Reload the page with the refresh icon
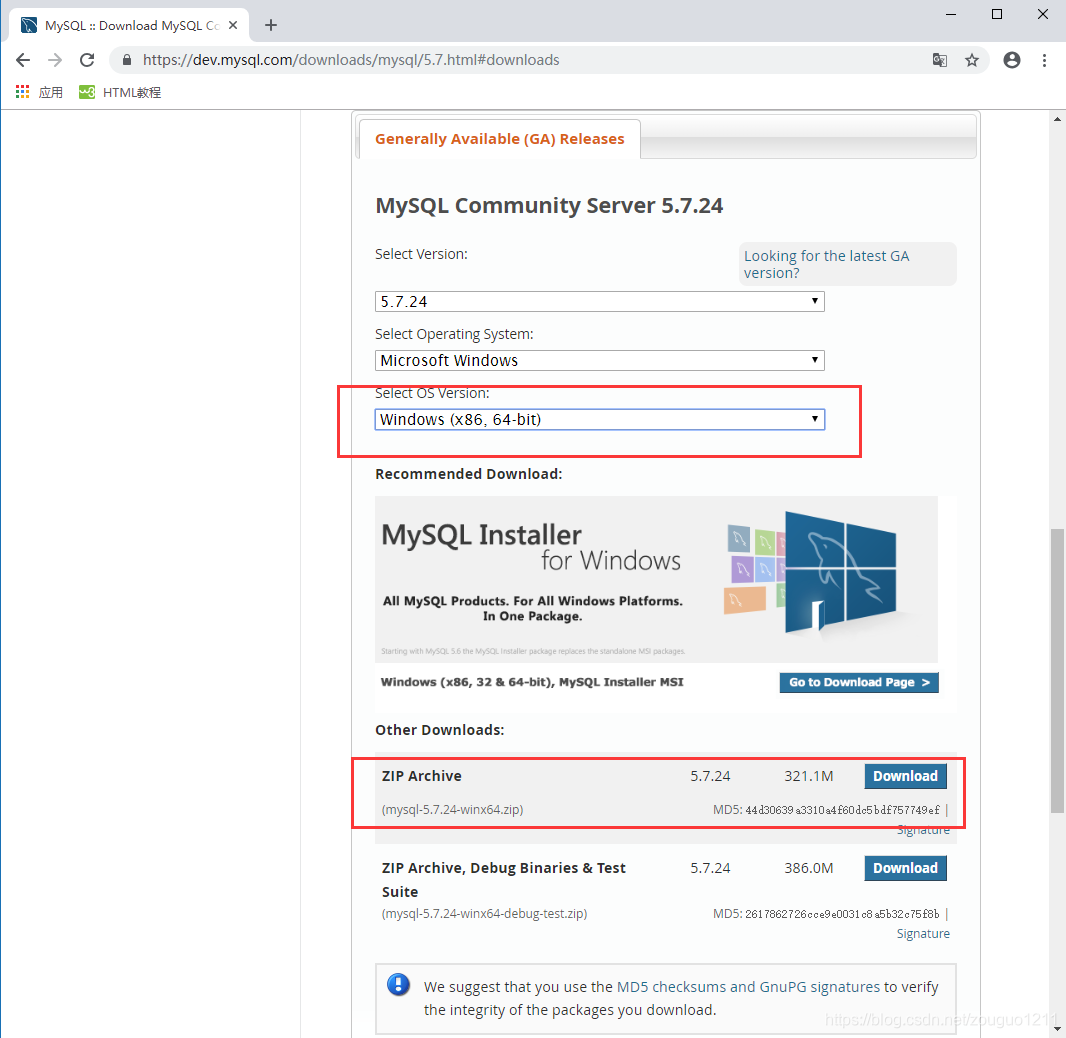This screenshot has height=1038, width=1066. (x=87, y=60)
